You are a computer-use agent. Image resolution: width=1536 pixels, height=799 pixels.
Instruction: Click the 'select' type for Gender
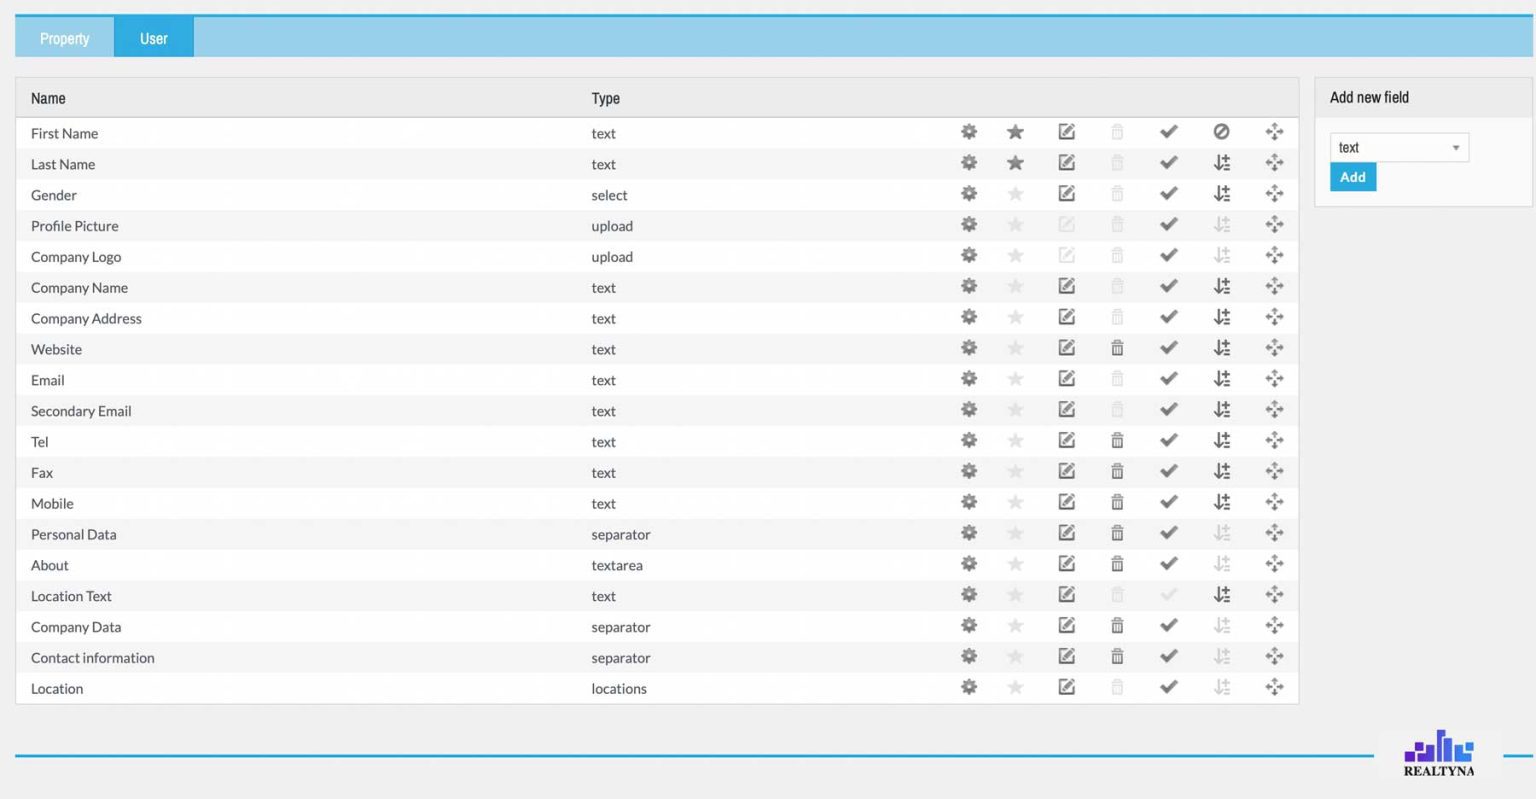(x=609, y=195)
